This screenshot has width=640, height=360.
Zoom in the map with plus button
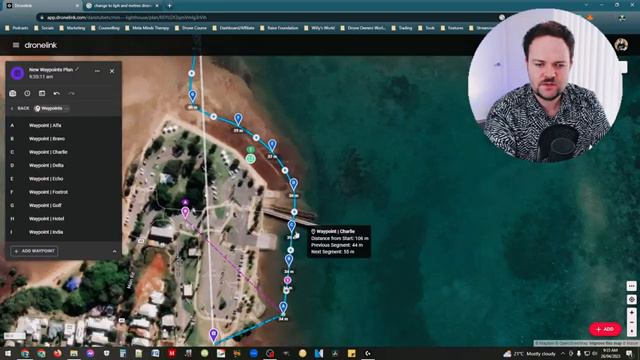pyautogui.click(x=631, y=313)
